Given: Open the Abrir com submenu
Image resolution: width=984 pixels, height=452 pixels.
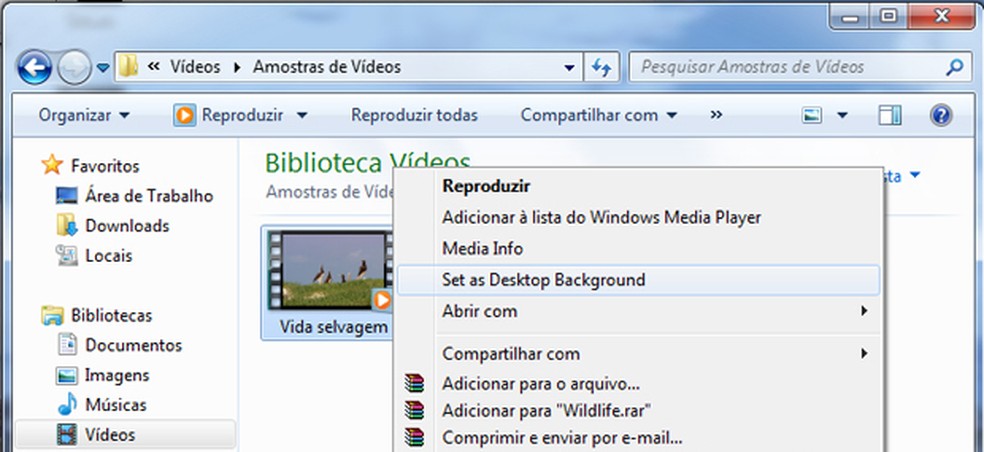Looking at the screenshot, I should [638, 311].
